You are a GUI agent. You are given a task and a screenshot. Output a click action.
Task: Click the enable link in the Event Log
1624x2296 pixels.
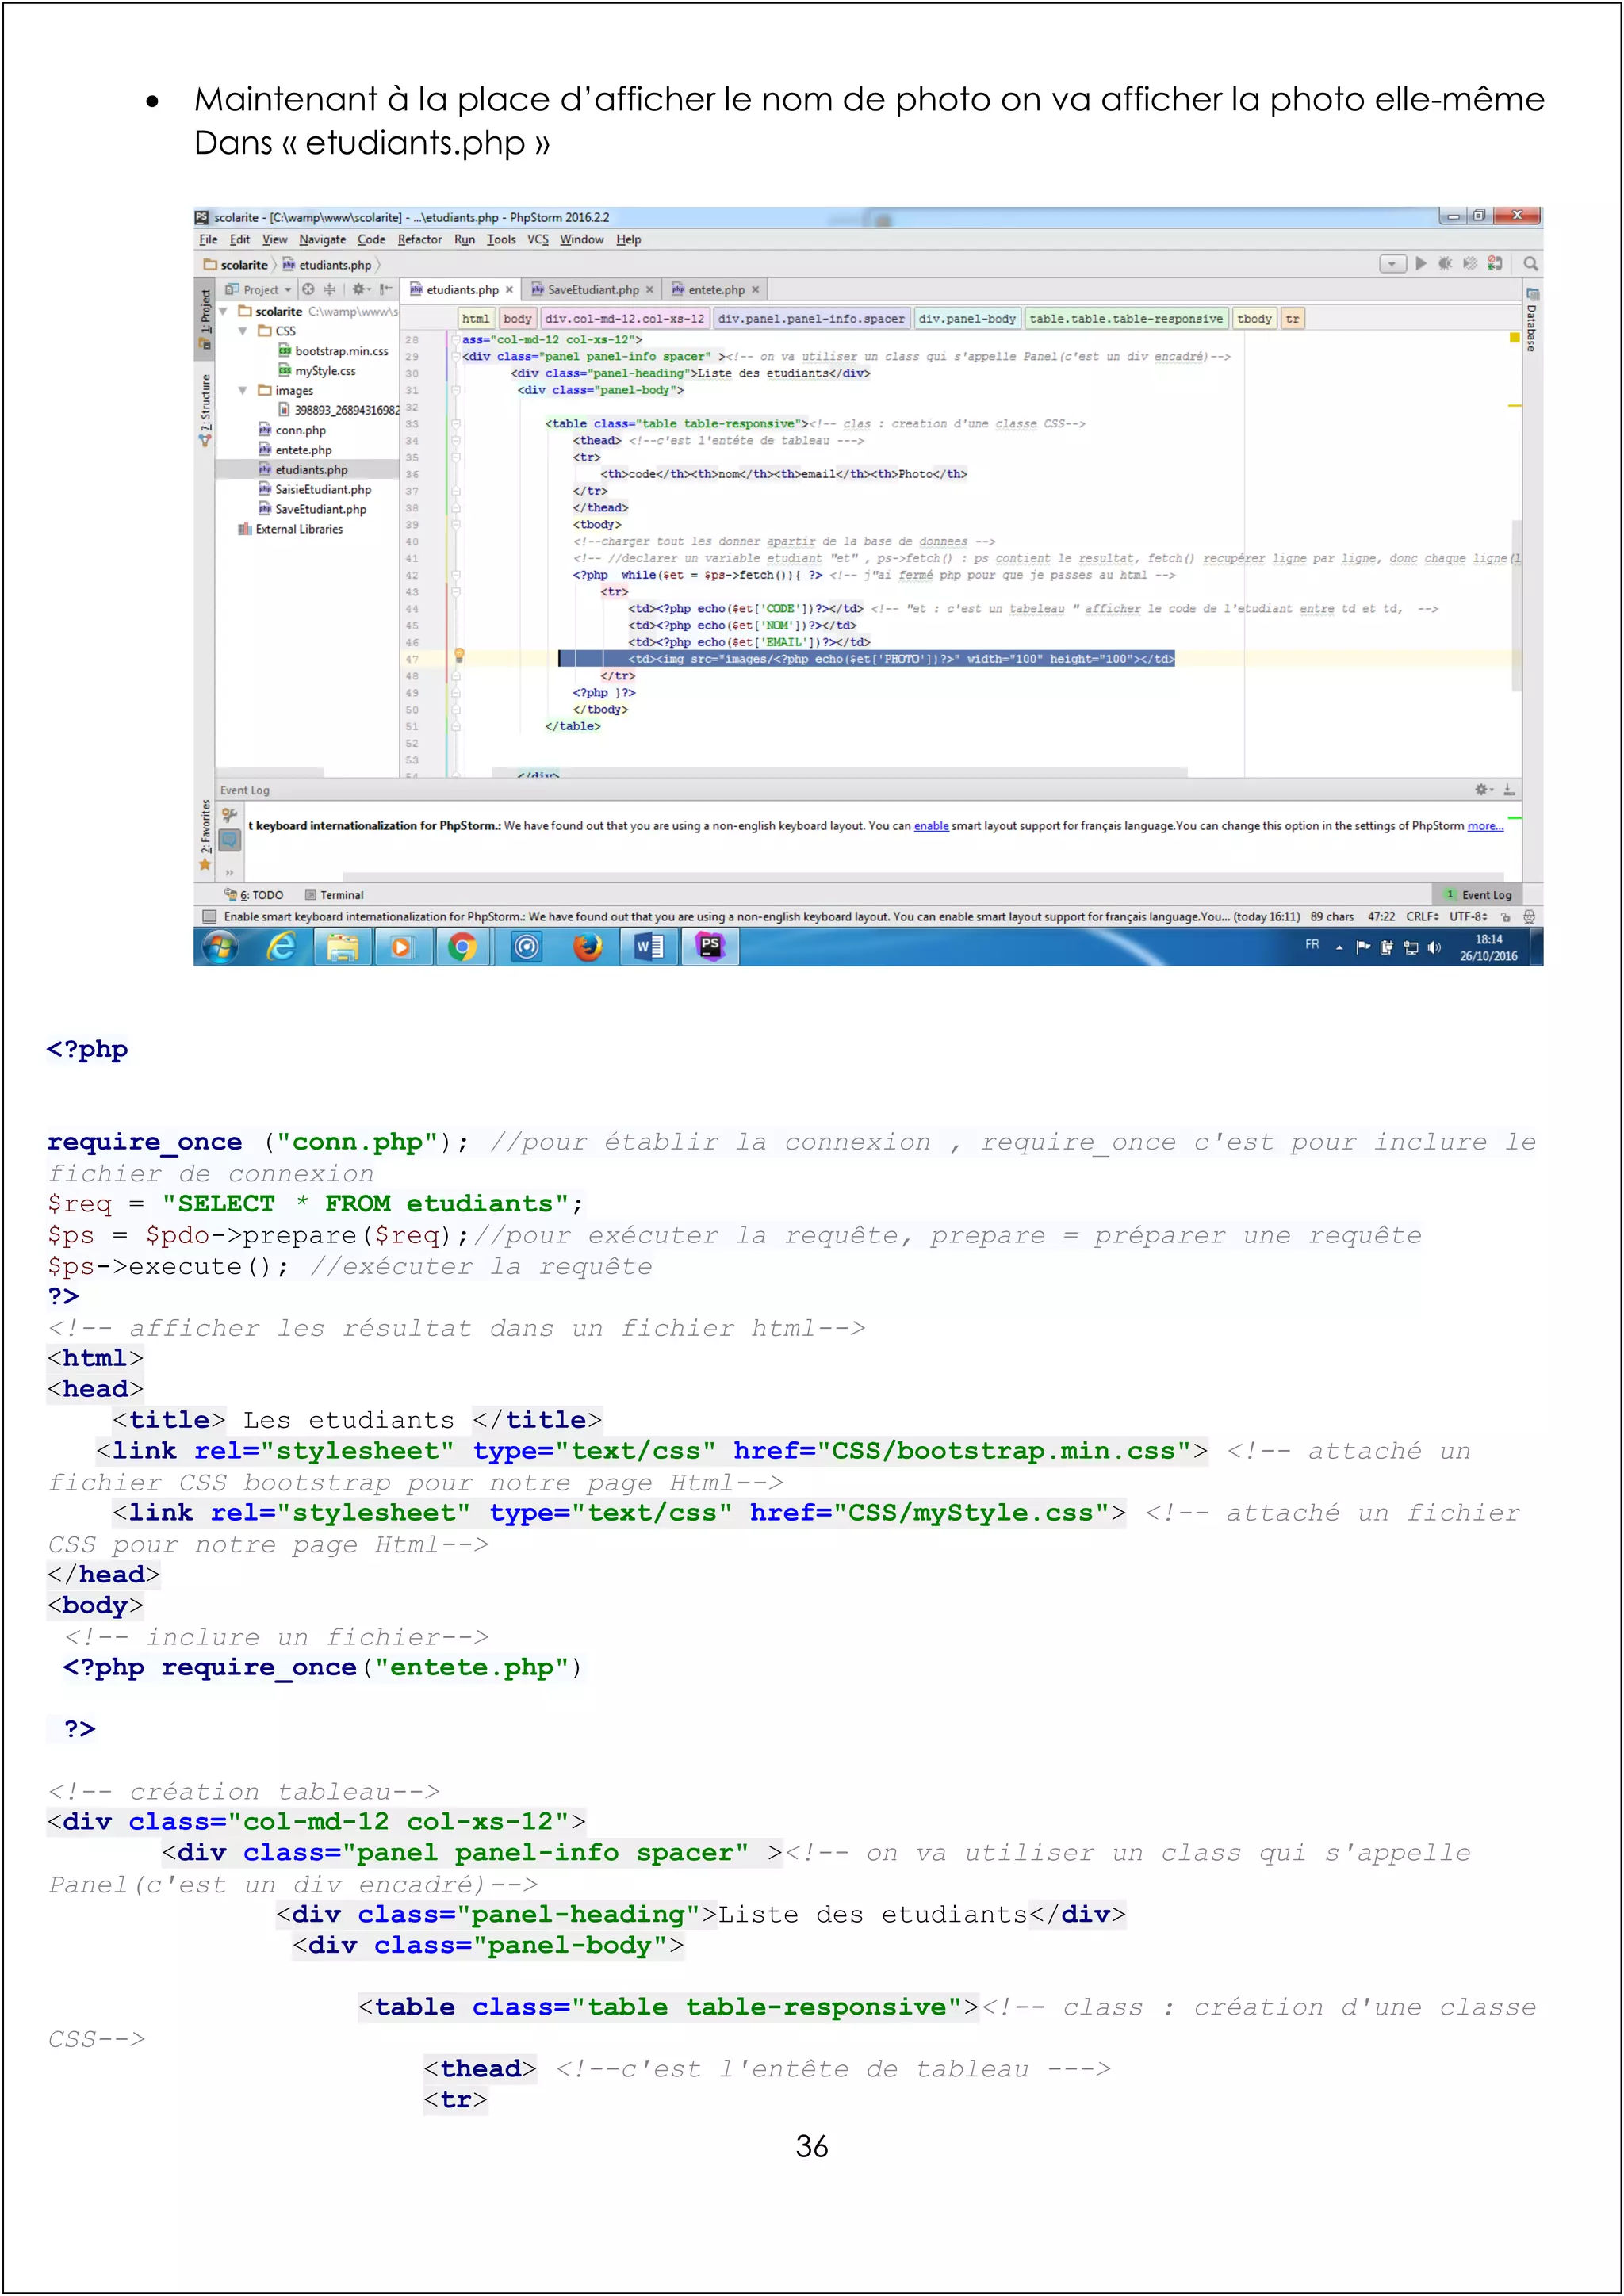click(x=931, y=826)
